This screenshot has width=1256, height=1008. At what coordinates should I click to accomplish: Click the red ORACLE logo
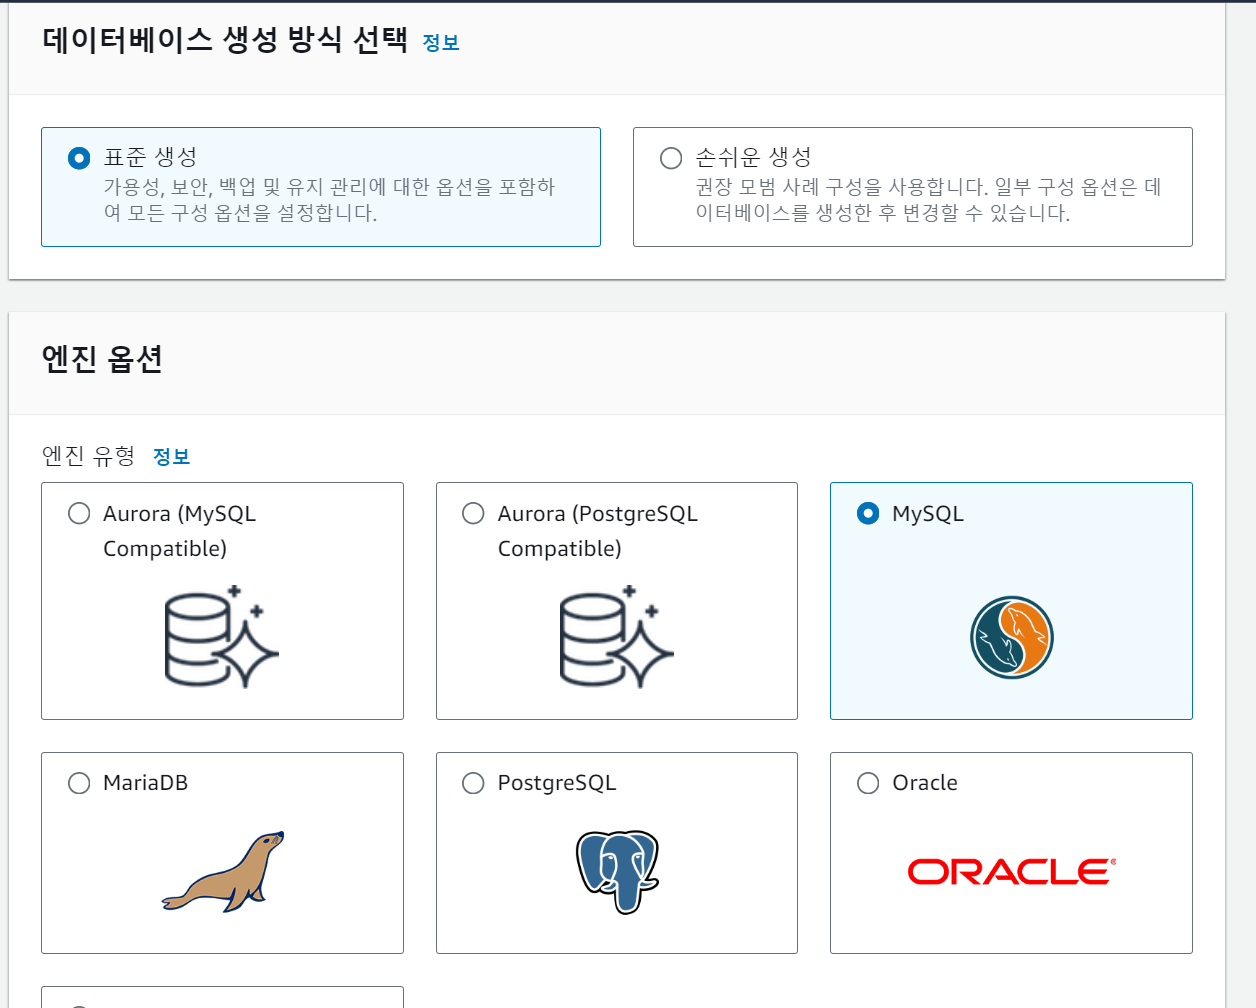1012,872
